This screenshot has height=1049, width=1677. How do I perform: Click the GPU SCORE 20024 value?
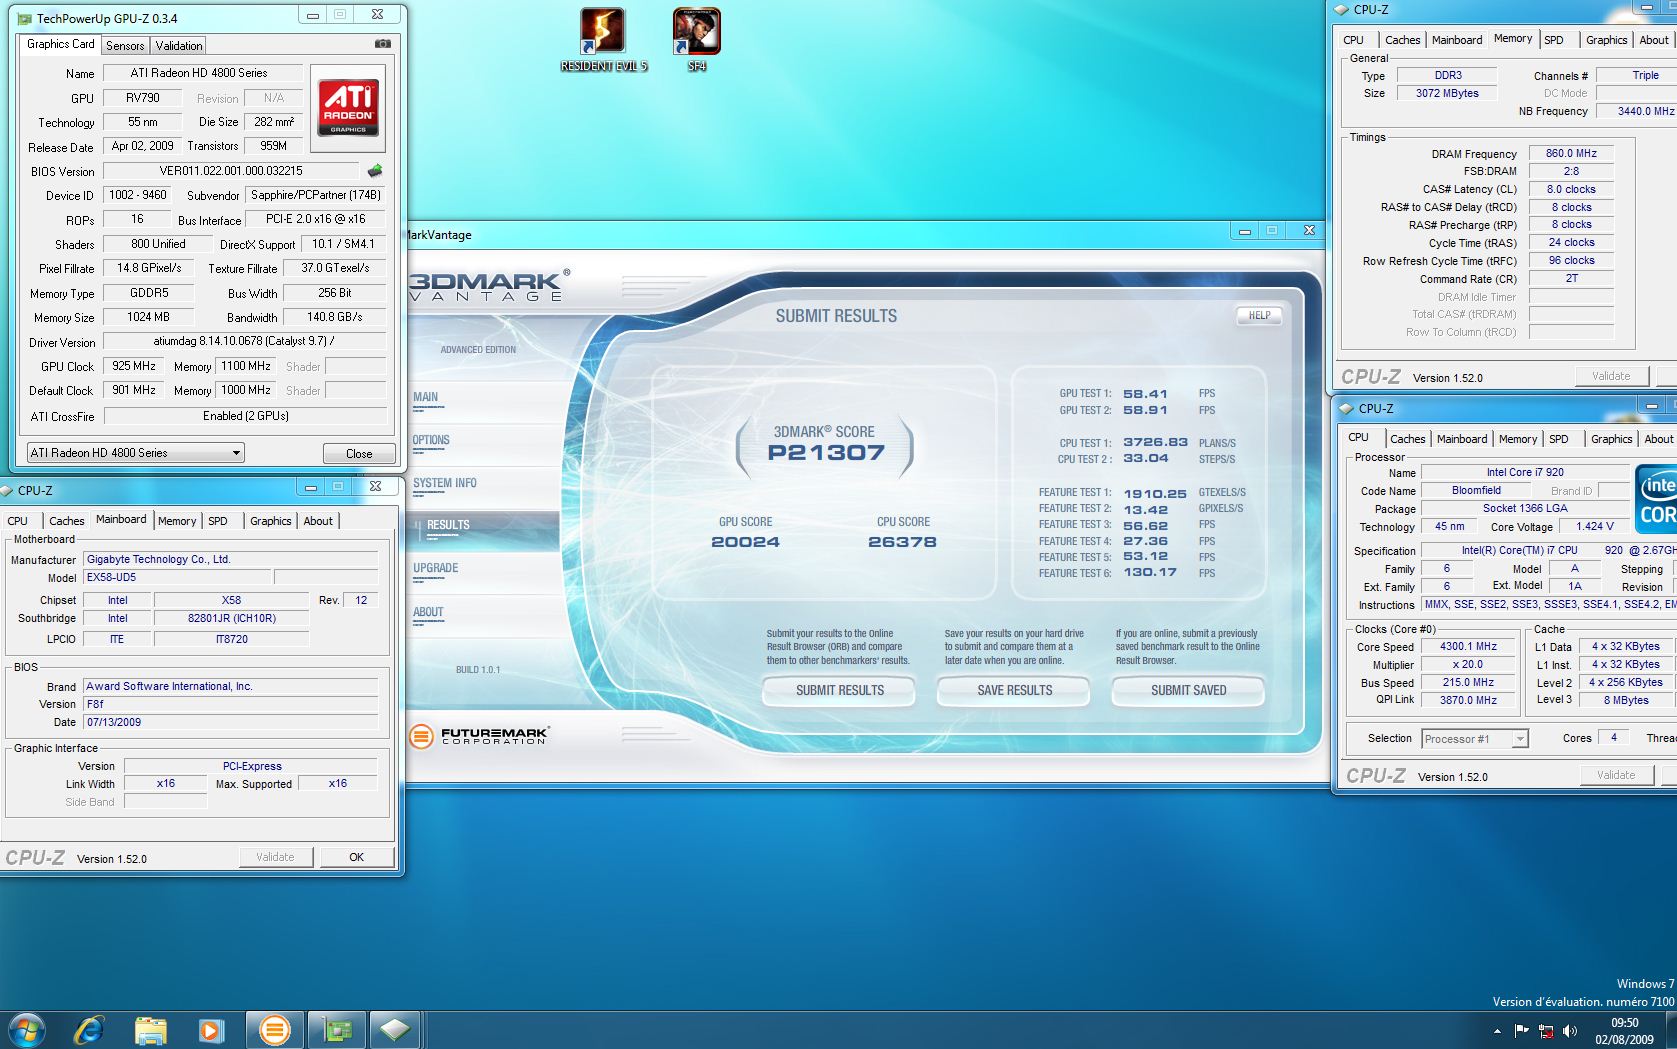point(745,542)
